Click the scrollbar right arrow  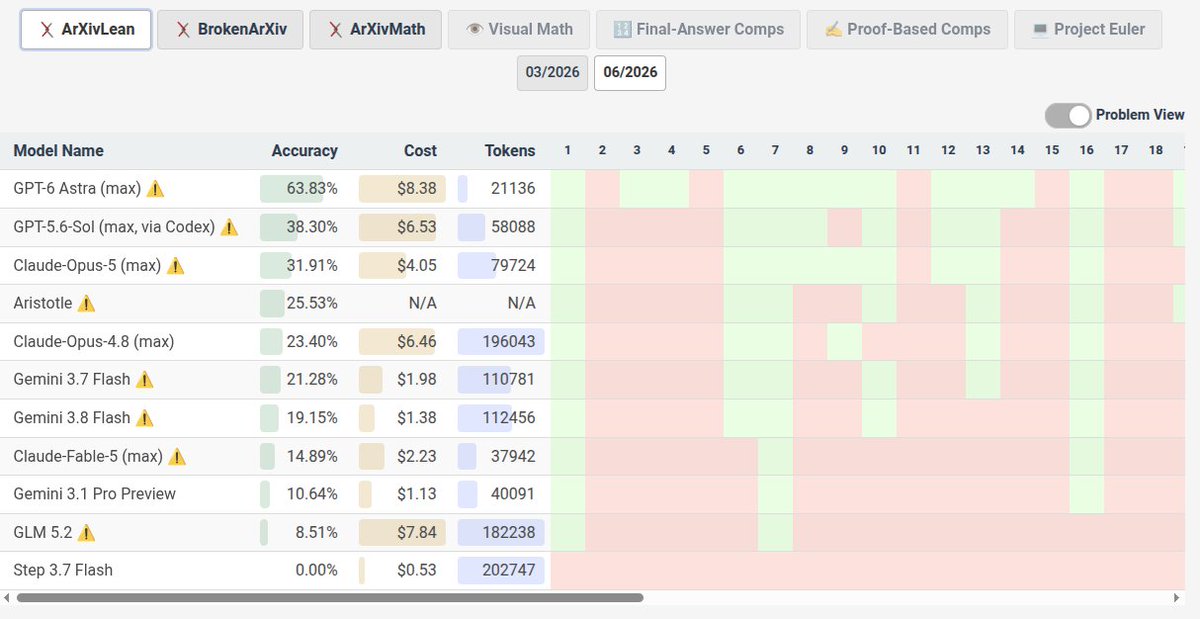[1176, 598]
